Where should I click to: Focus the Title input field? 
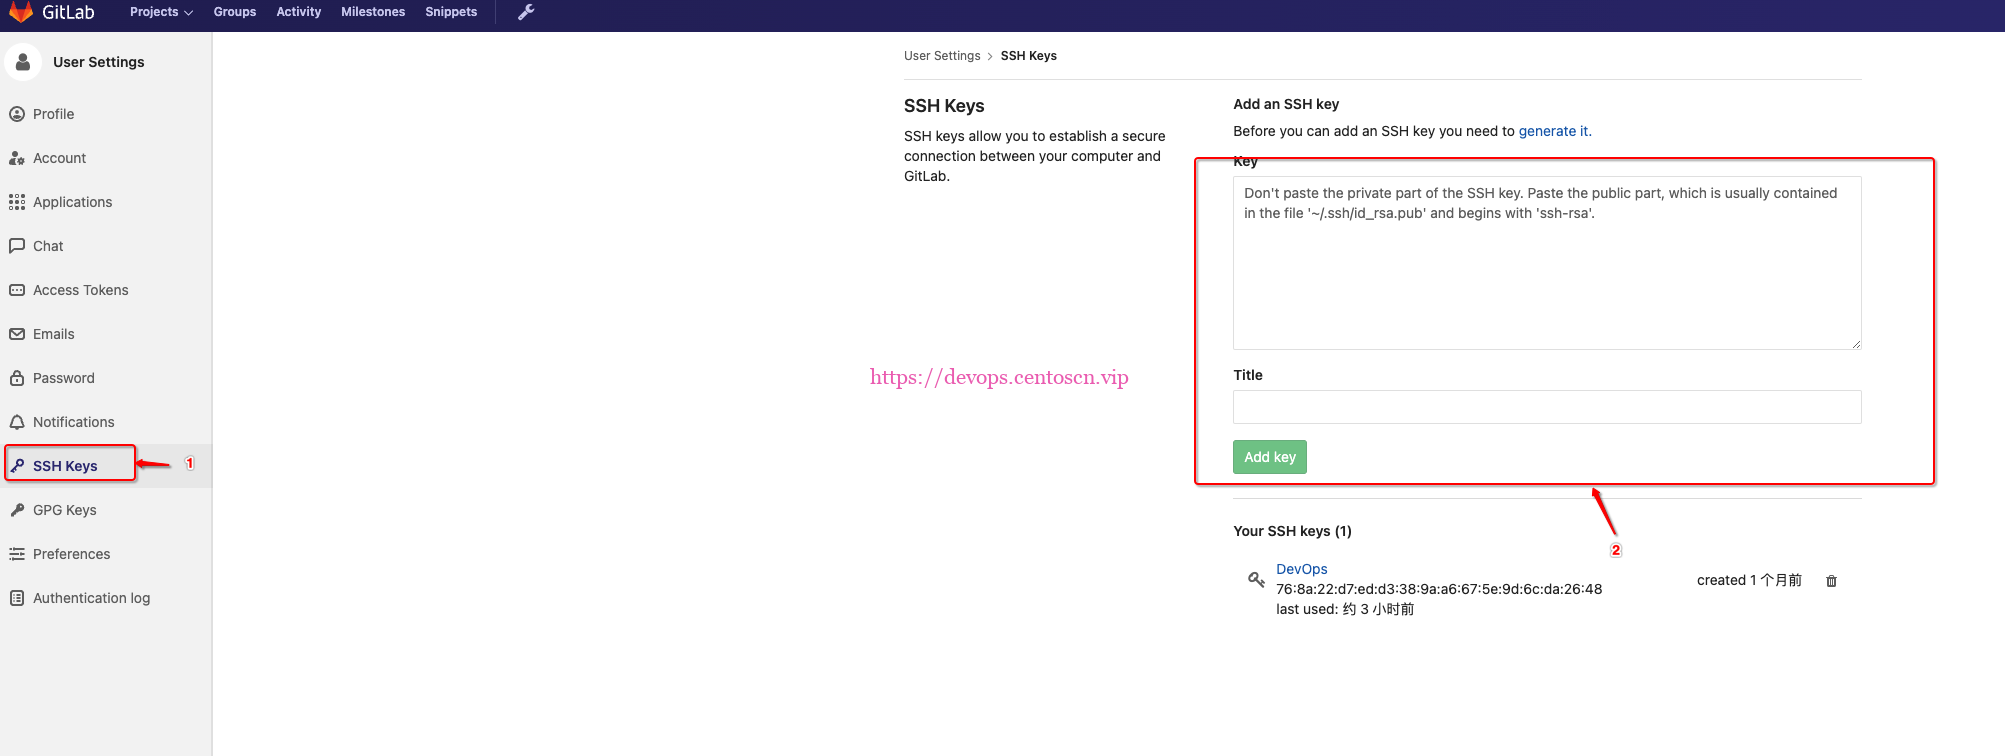click(x=1546, y=407)
